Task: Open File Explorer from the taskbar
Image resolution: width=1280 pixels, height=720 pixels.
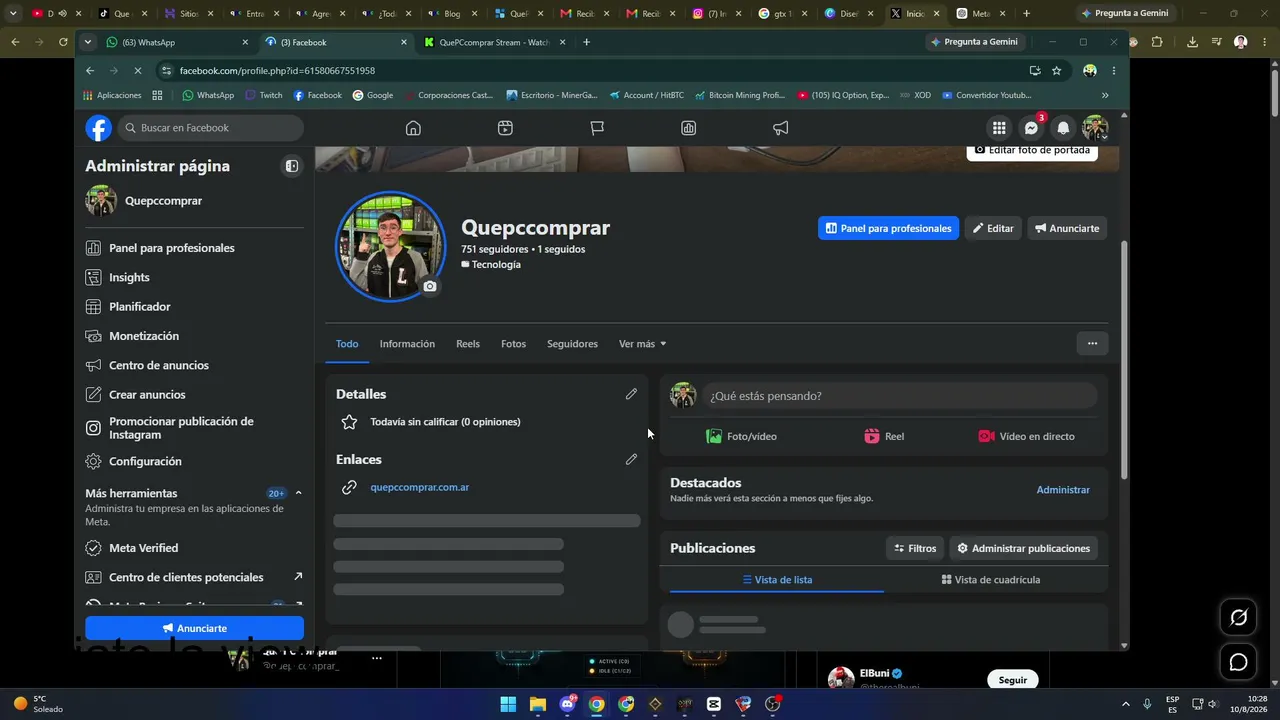Action: coord(537,704)
